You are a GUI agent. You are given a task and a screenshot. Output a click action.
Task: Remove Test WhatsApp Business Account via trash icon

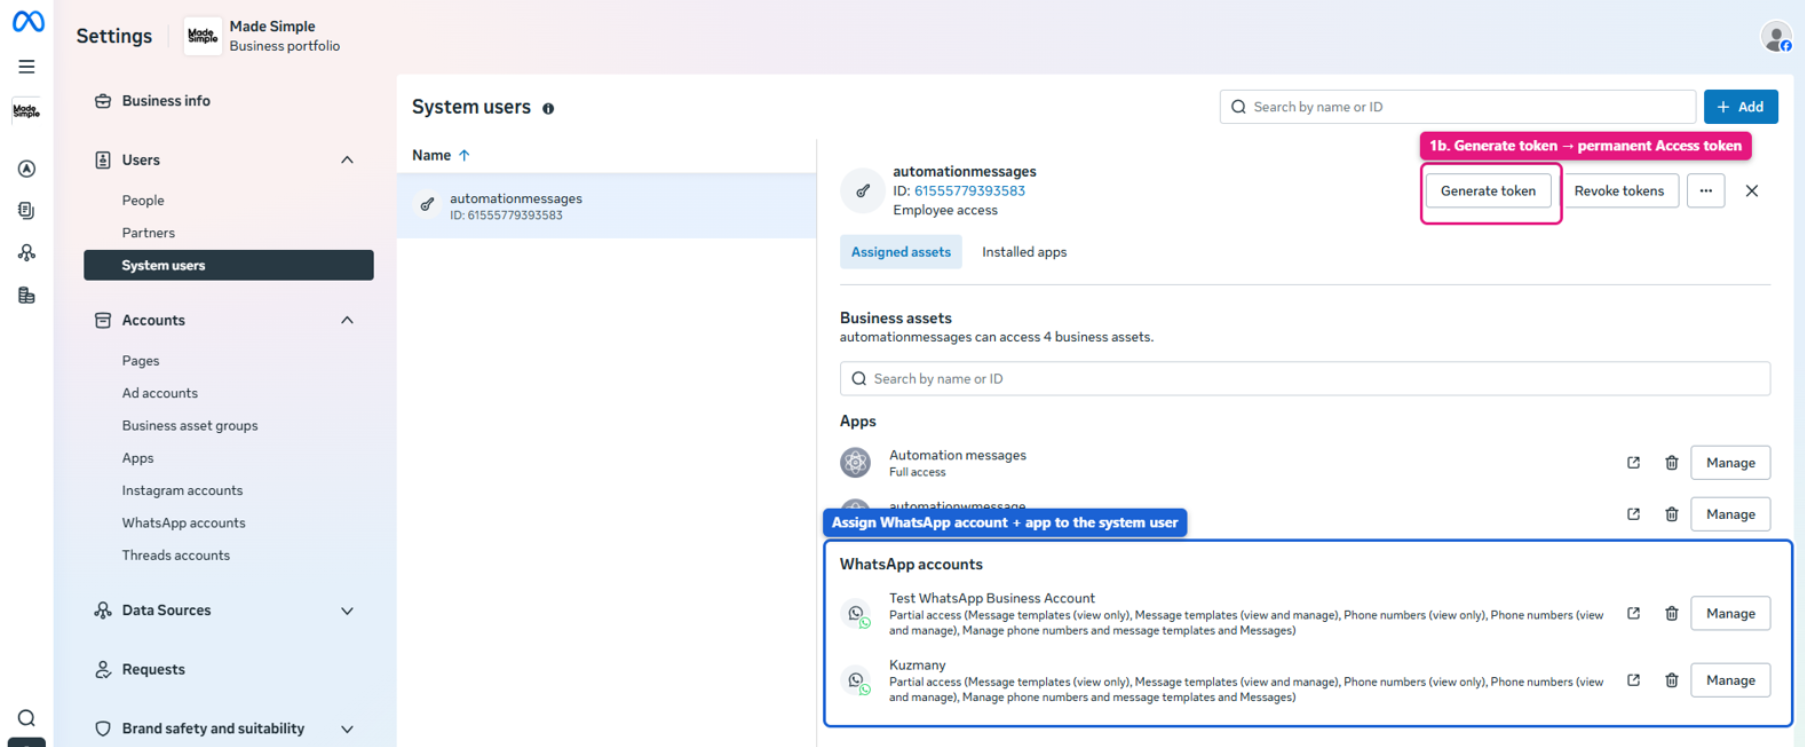(x=1671, y=613)
